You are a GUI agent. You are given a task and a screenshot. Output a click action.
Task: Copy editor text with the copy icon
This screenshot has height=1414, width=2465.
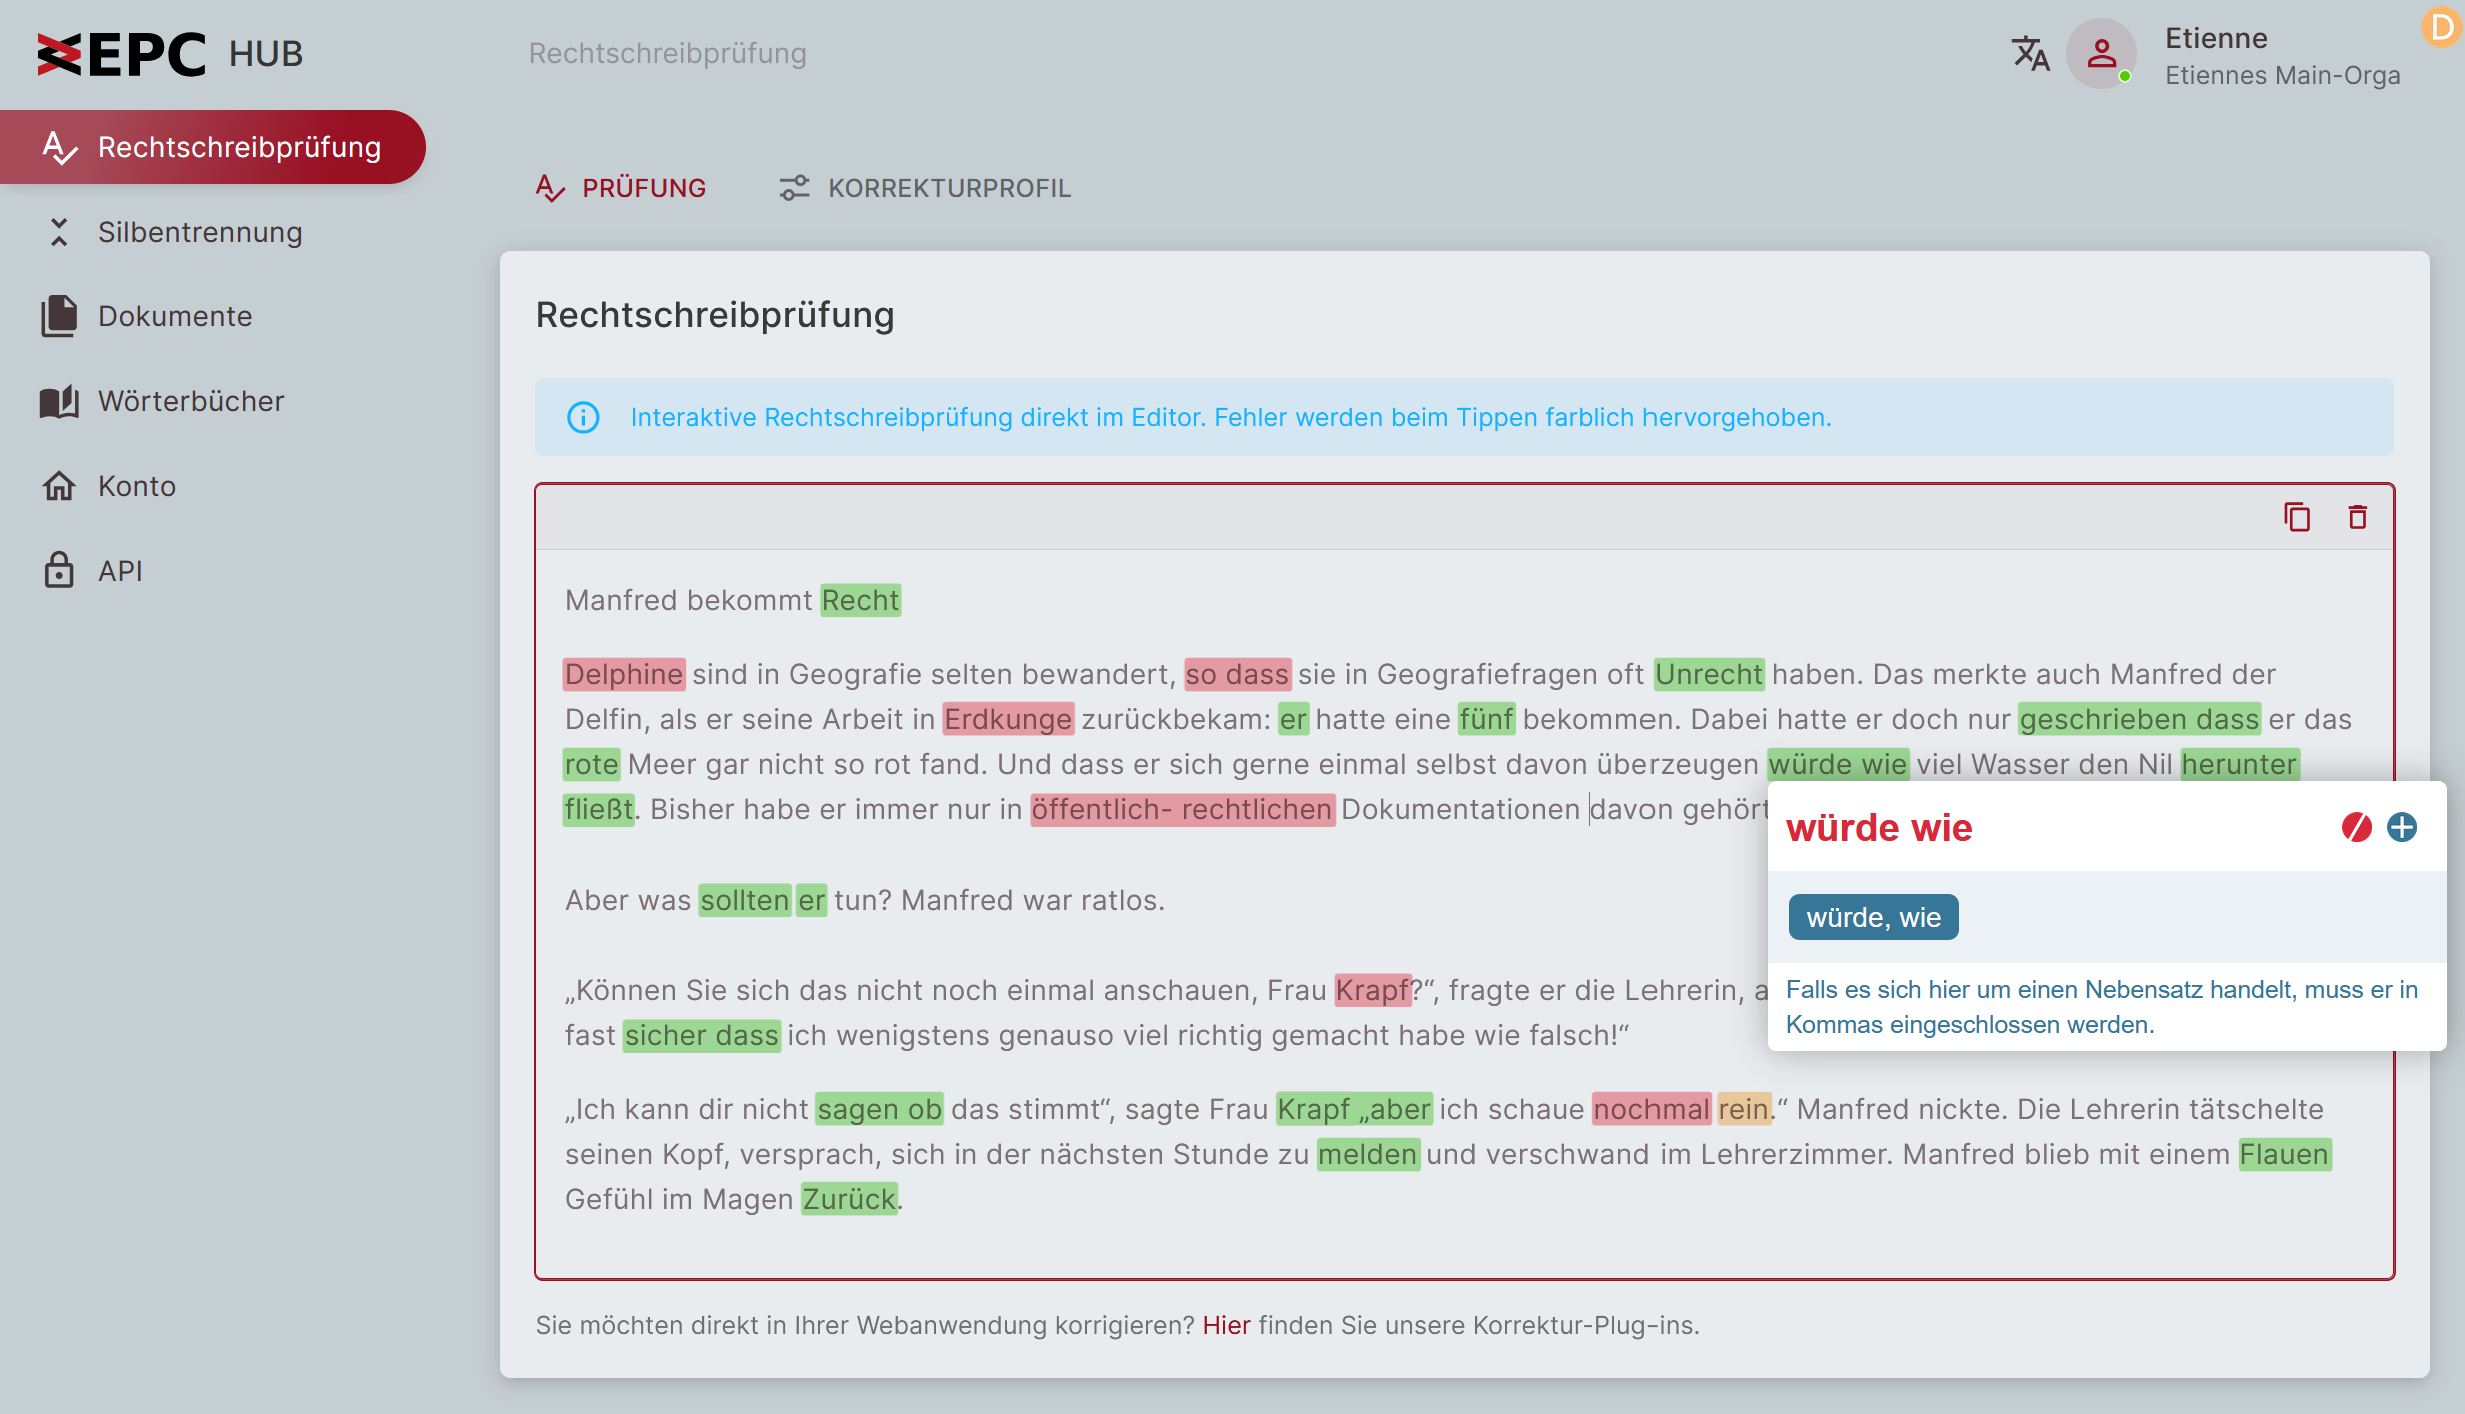[2297, 517]
